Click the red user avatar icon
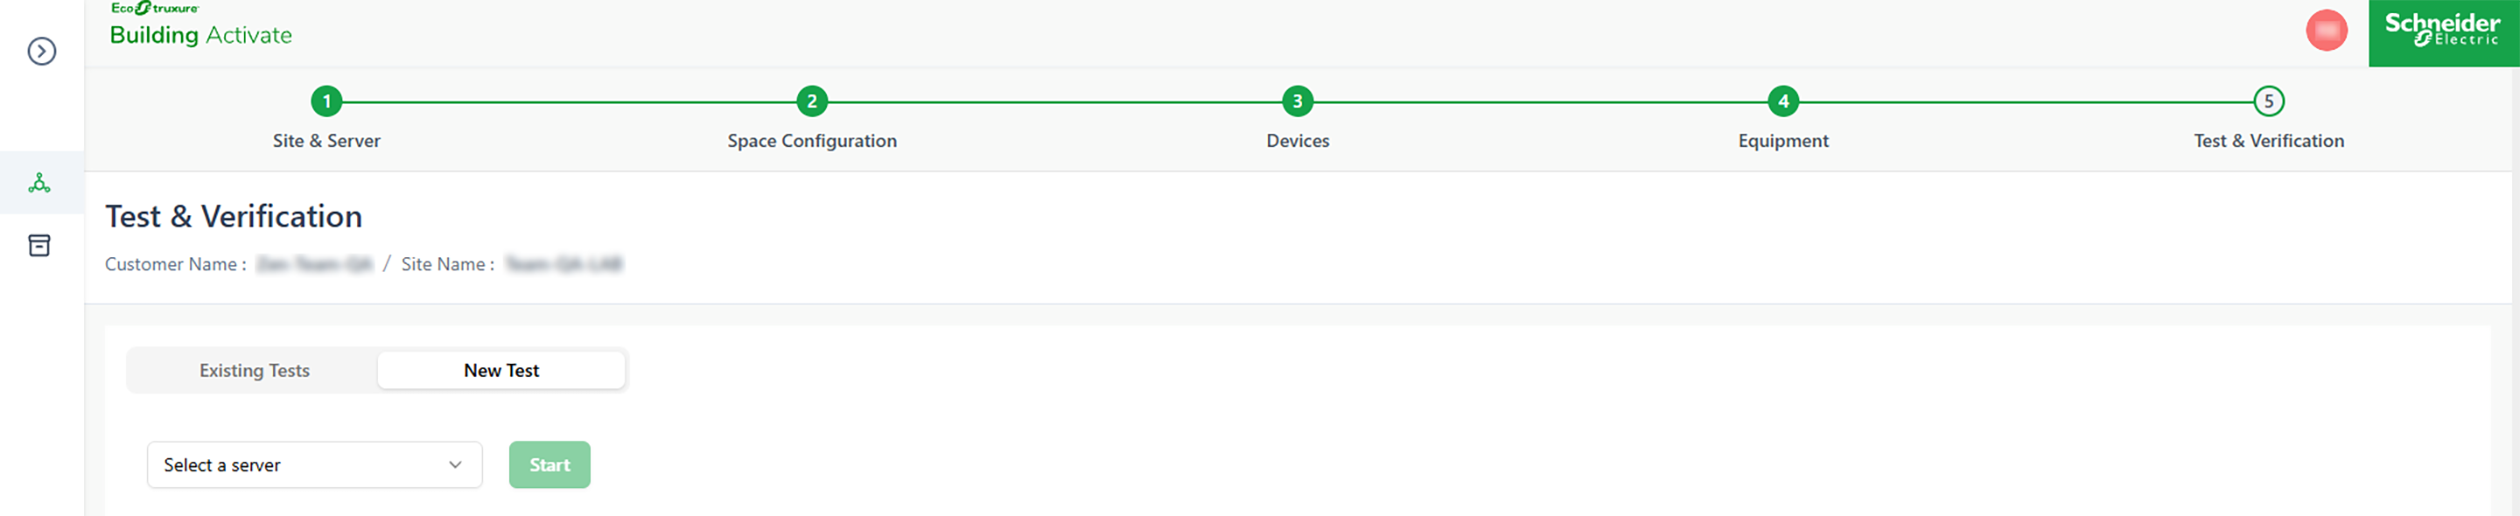 [x=2326, y=31]
